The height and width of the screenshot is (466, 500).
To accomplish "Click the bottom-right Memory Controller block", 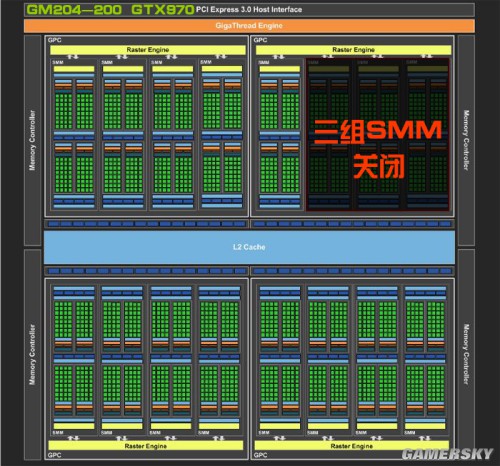I will pos(466,354).
